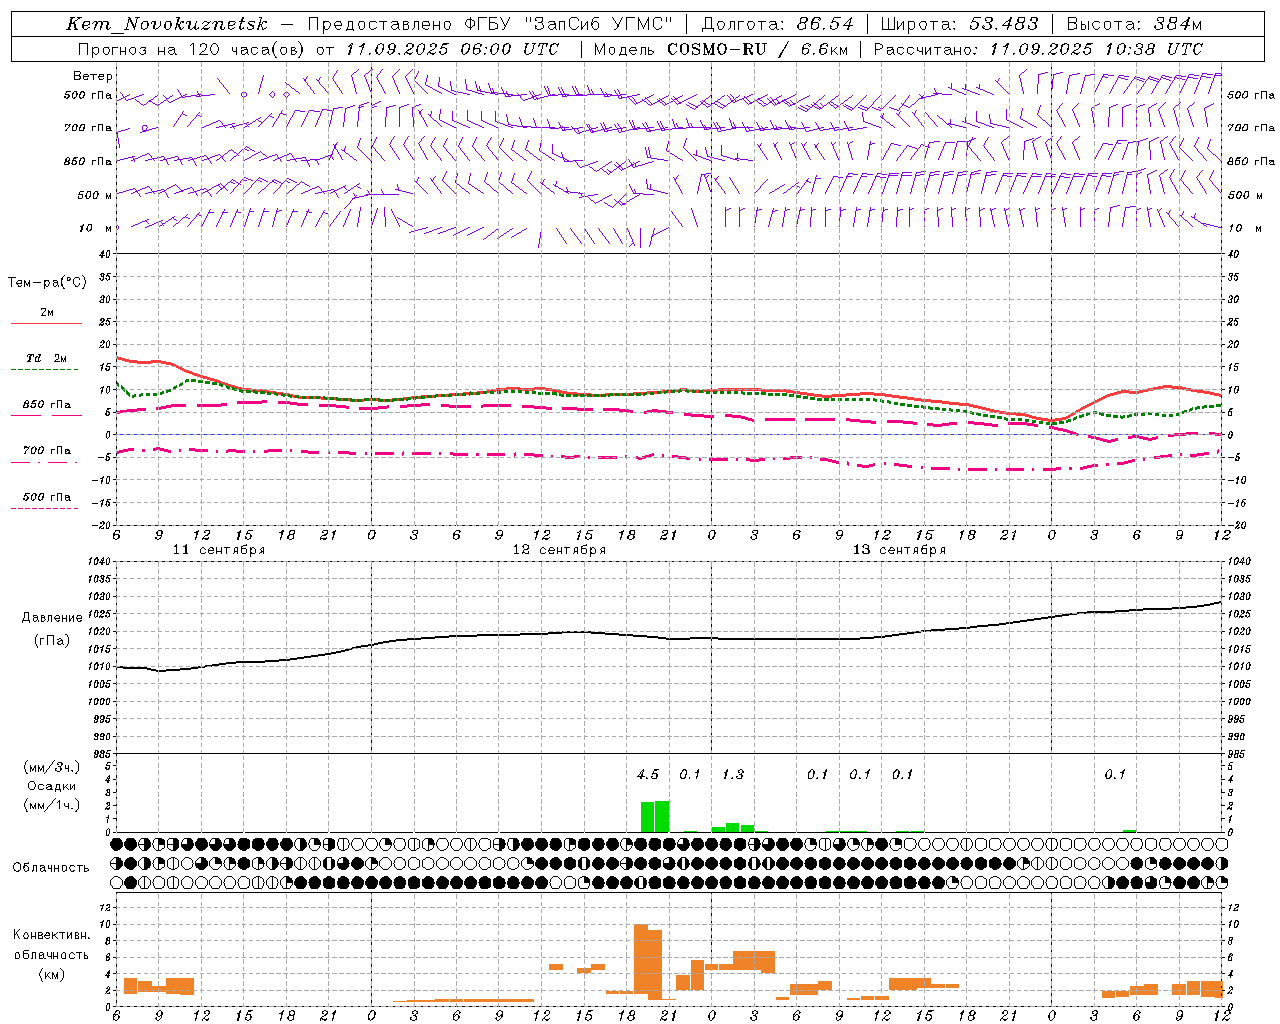
Task: Select the 'Td 2м' dew point legend entry
Action: [46, 358]
